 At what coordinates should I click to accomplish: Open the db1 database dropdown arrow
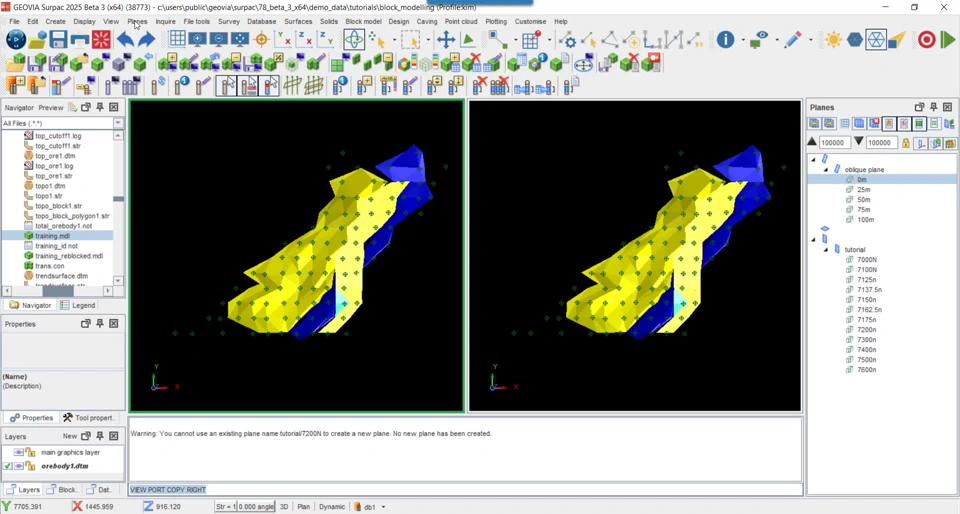[x=383, y=507]
